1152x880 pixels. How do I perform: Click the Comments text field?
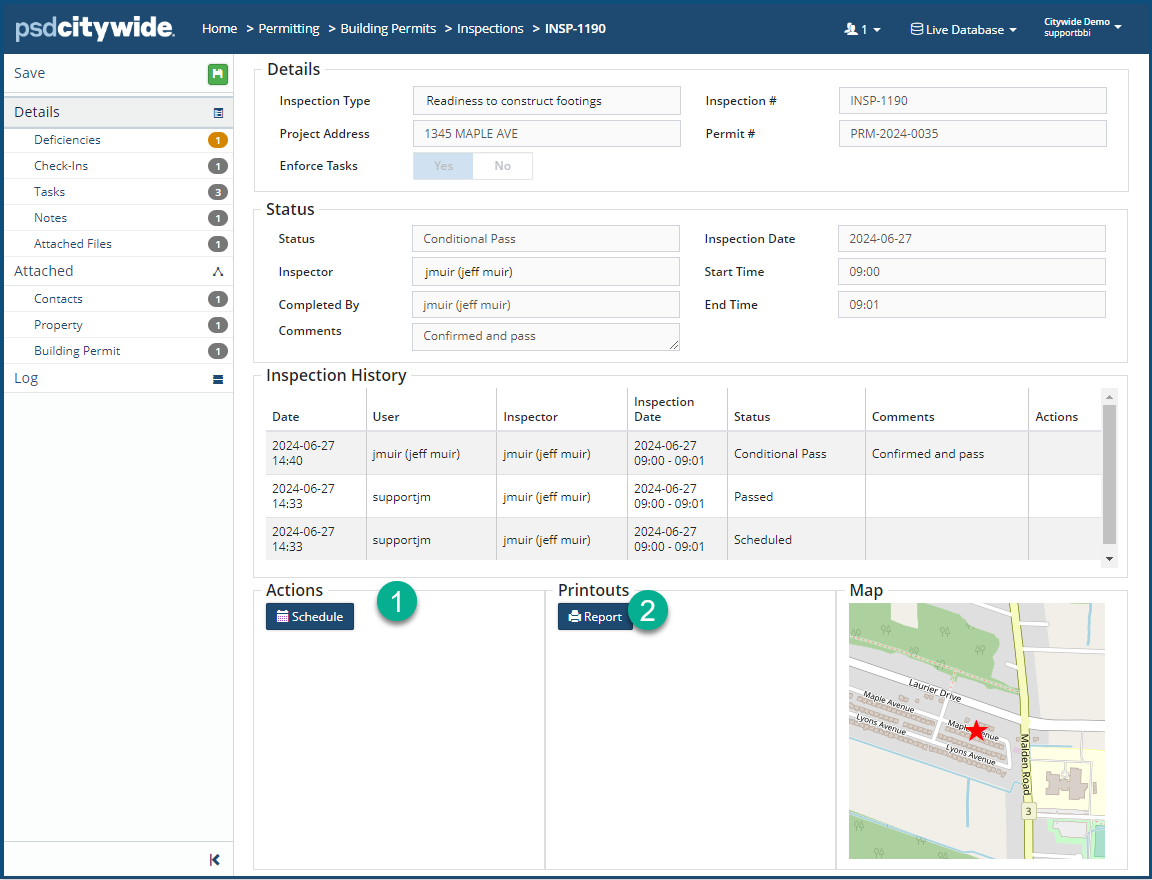(545, 337)
